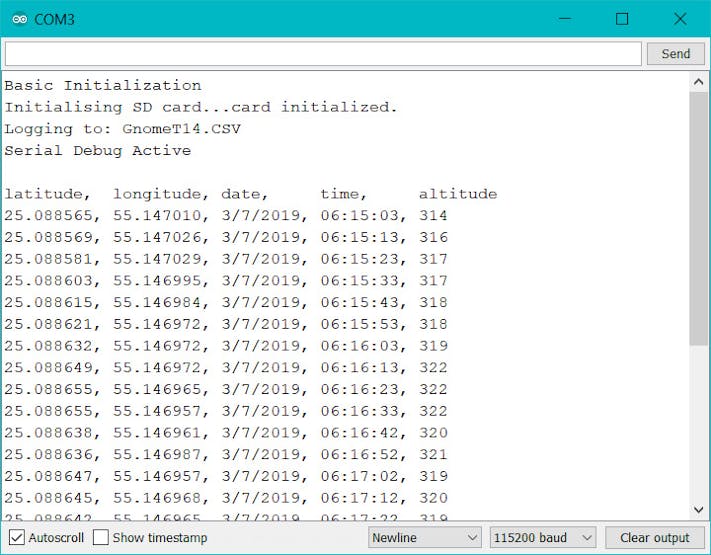Click altitude value 321
Viewport: 711px width, 555px height.
[433, 454]
